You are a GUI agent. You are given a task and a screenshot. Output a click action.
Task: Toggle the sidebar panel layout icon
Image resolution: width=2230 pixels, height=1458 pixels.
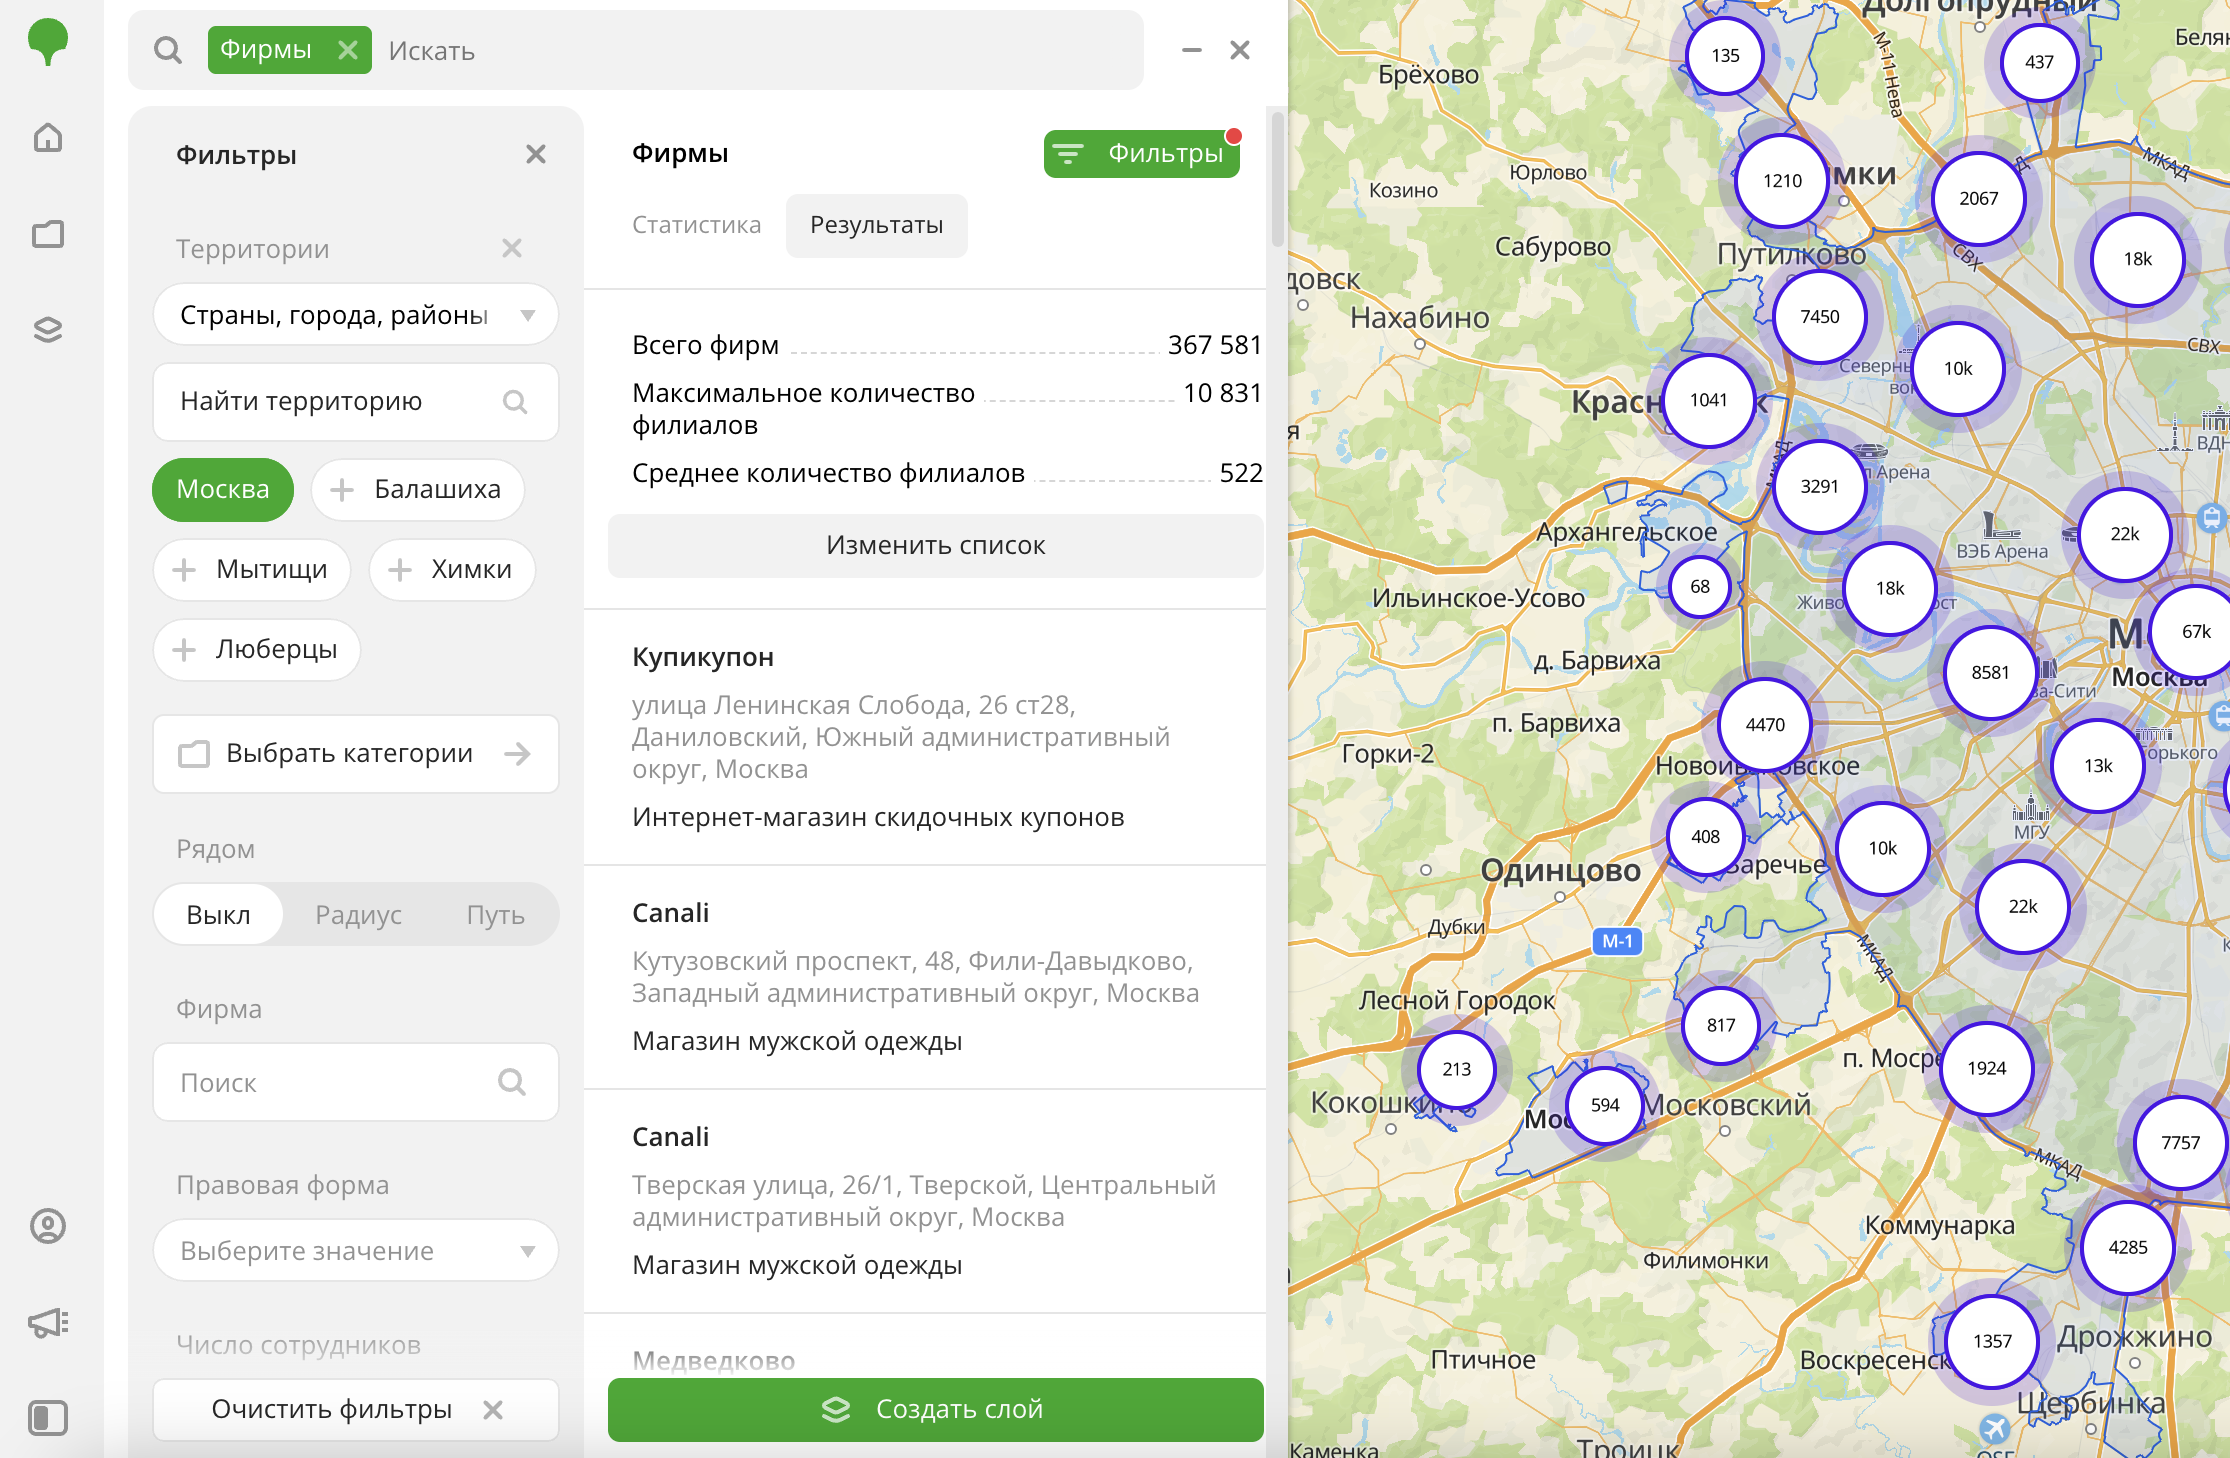48,1418
